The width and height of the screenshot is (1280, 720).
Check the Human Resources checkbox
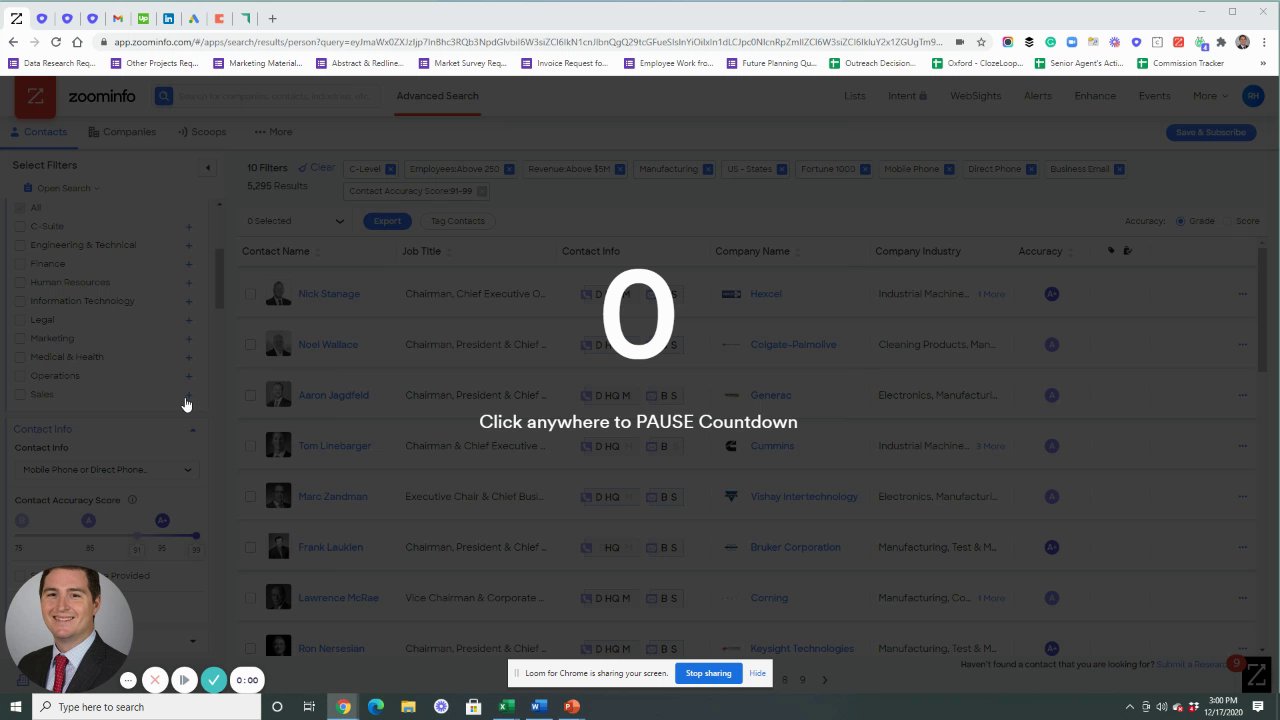20,283
